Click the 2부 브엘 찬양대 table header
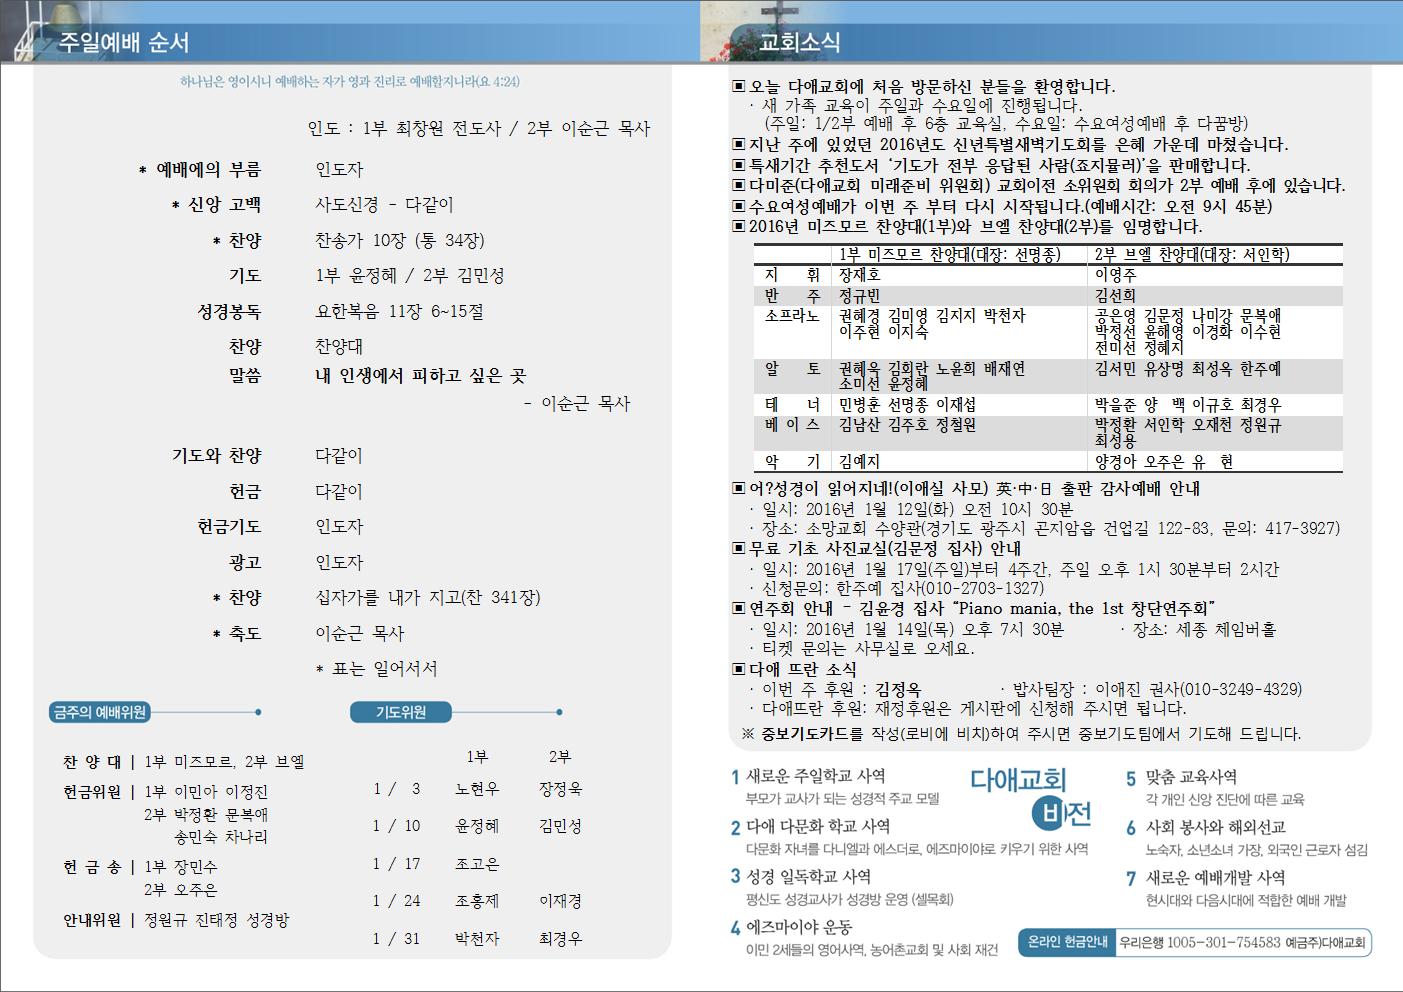1403x992 pixels. tap(1192, 254)
